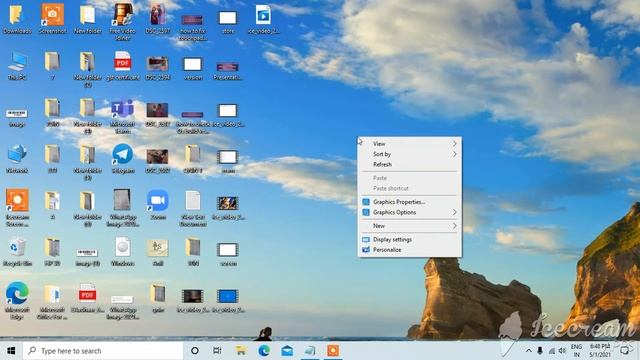Expand the Graphics Options submenu

pyautogui.click(x=410, y=212)
